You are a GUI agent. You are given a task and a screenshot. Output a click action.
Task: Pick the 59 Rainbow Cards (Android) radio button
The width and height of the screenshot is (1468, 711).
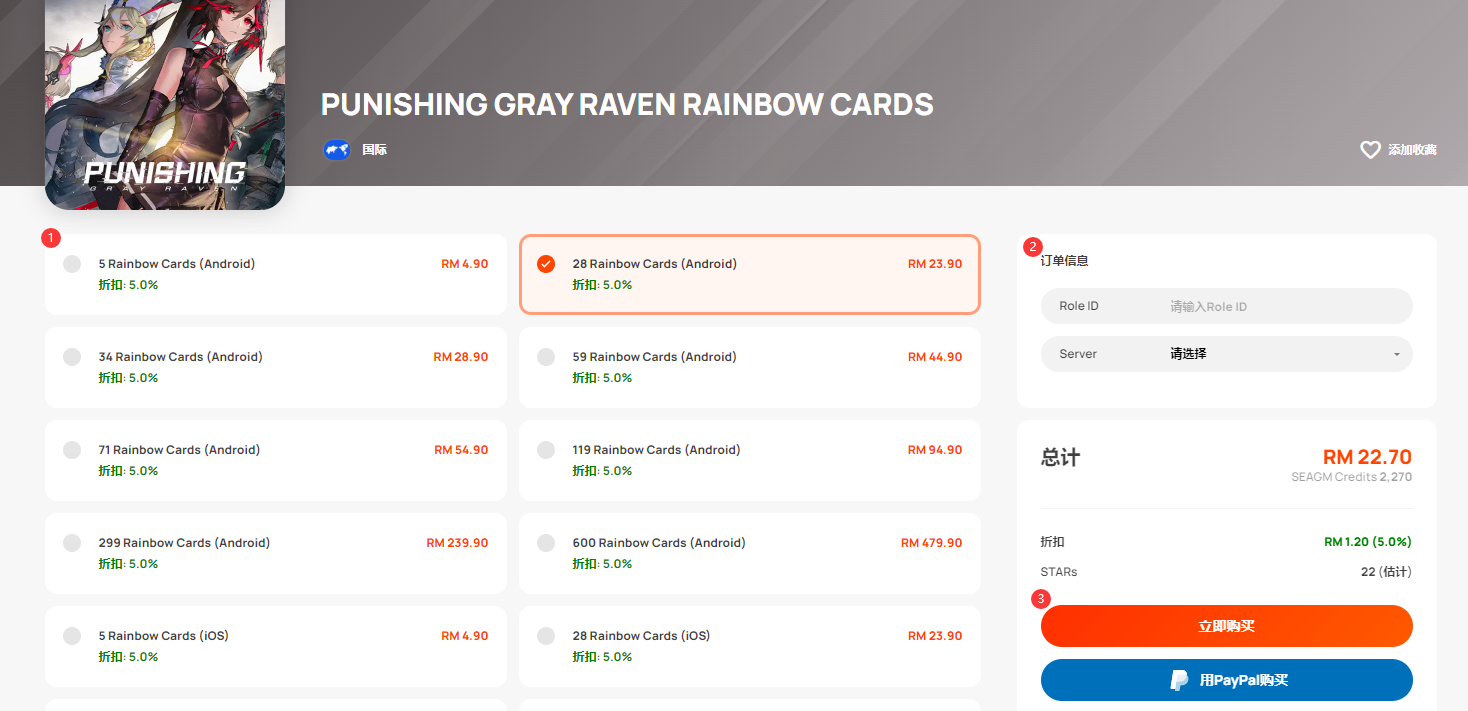pos(546,357)
